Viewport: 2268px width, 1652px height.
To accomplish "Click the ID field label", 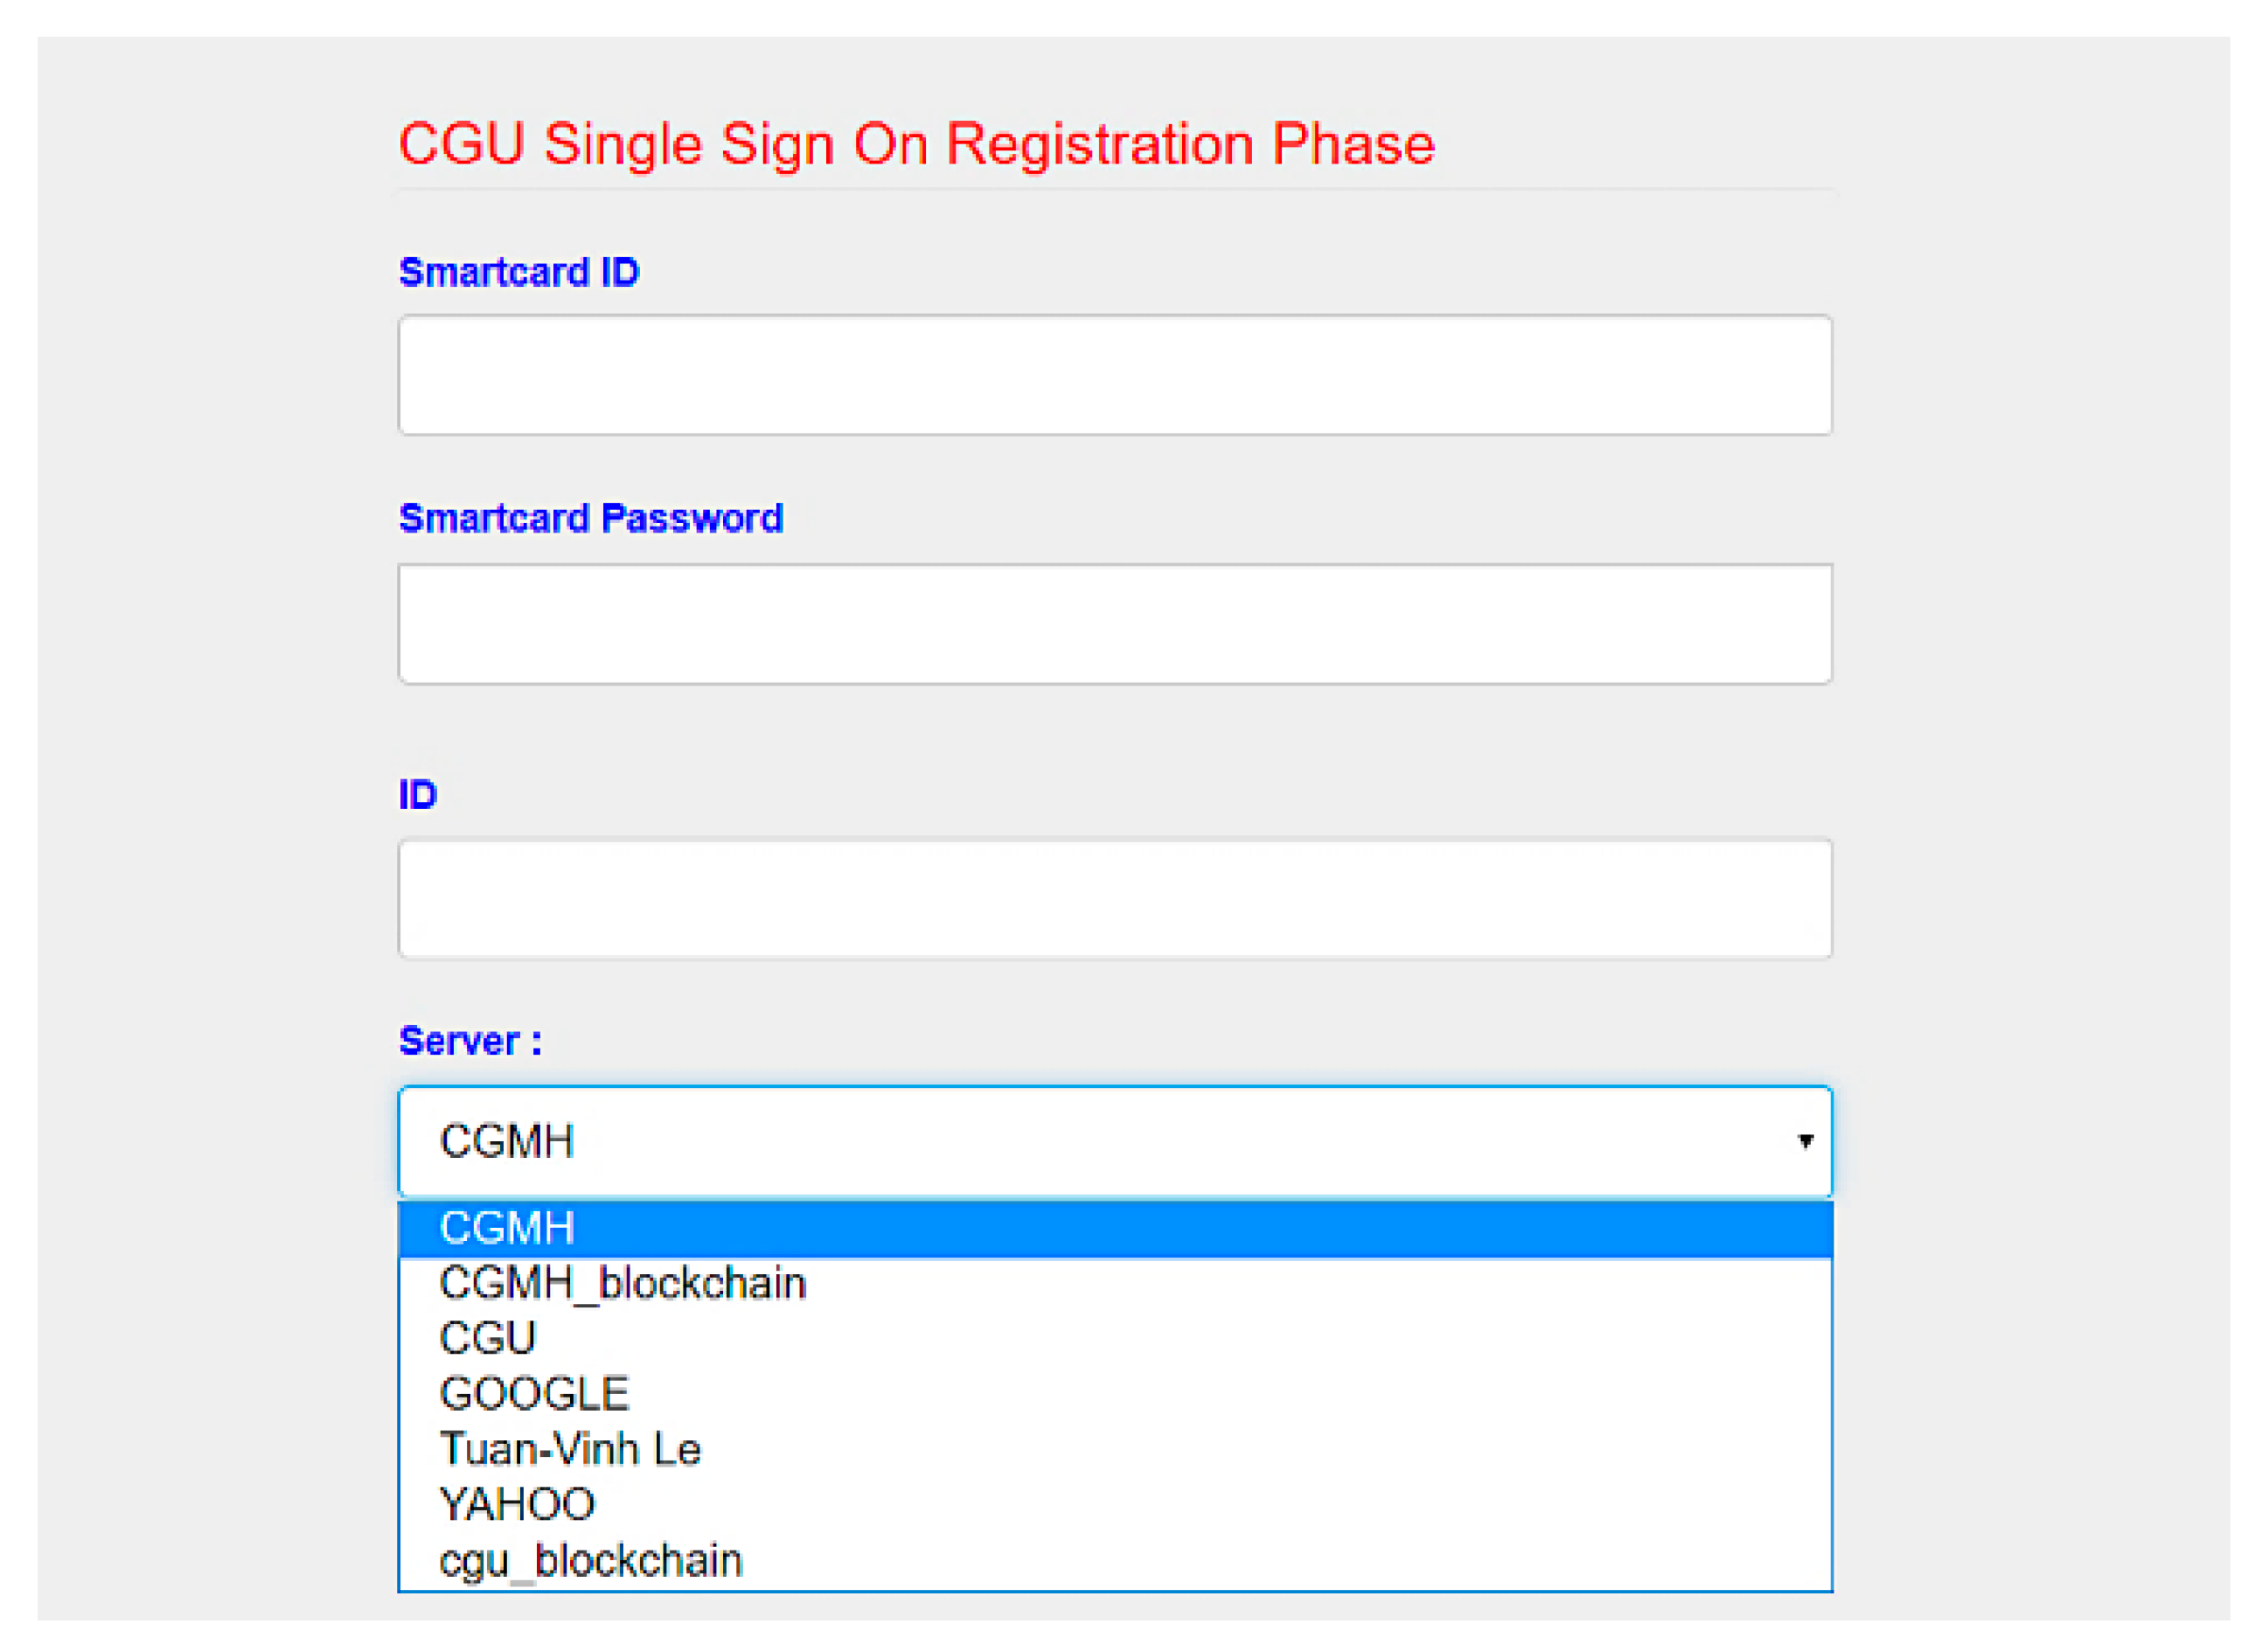I will coord(418,795).
